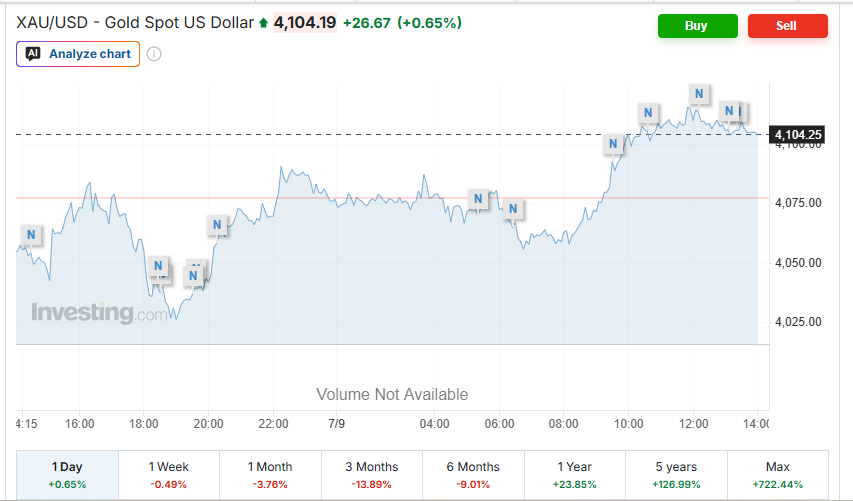The height and width of the screenshot is (501, 853).
Task: Click the info icon beside Analyze chart
Action: [x=154, y=54]
